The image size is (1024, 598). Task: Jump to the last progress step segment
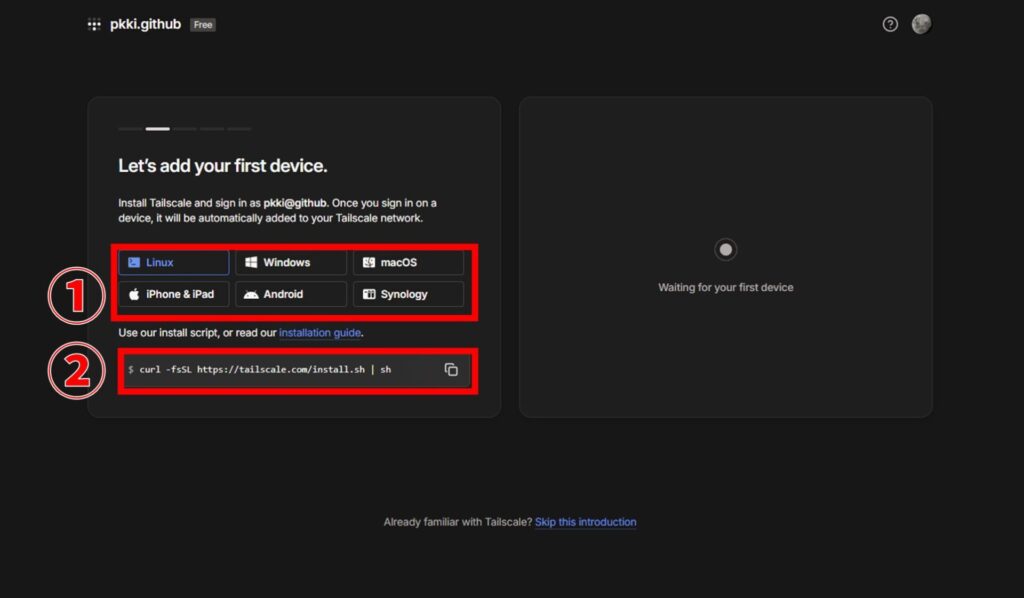pos(239,129)
